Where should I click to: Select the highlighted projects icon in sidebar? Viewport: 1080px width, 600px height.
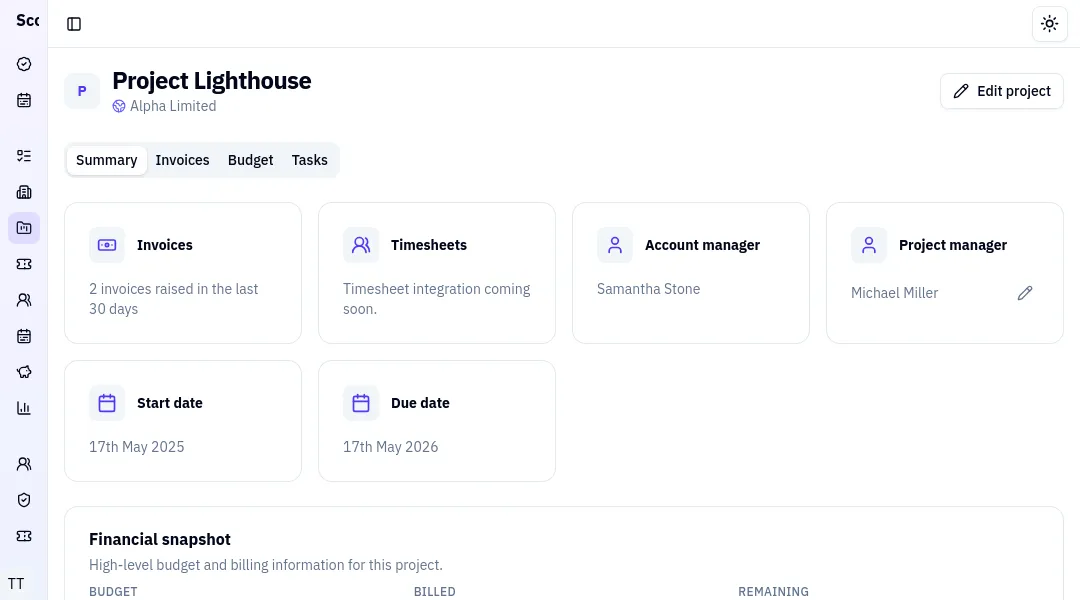pos(24,228)
